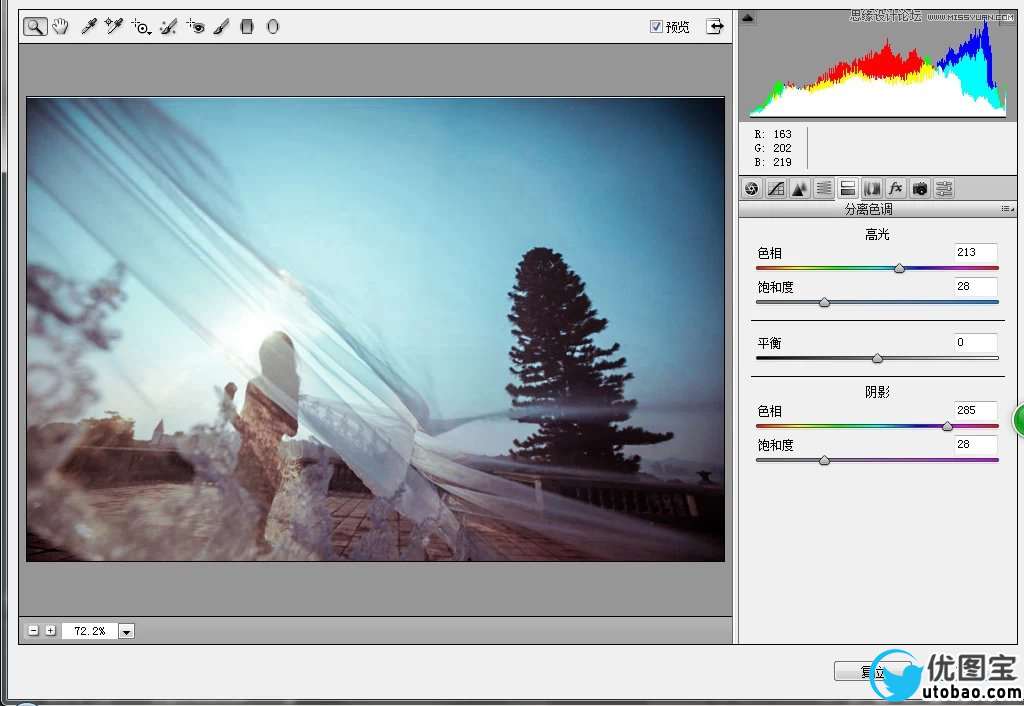The image size is (1024, 706).
Task: Click the B: 219 readout
Action: coord(773,162)
